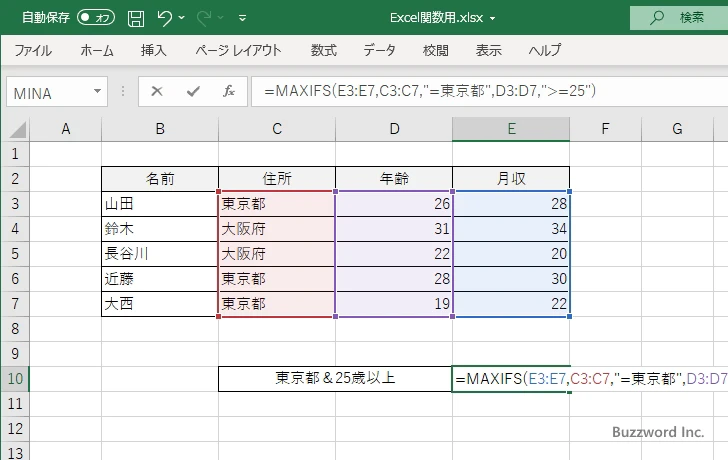Click the 月収 header cell
Viewport: 728px width, 460px height.
tap(511, 179)
